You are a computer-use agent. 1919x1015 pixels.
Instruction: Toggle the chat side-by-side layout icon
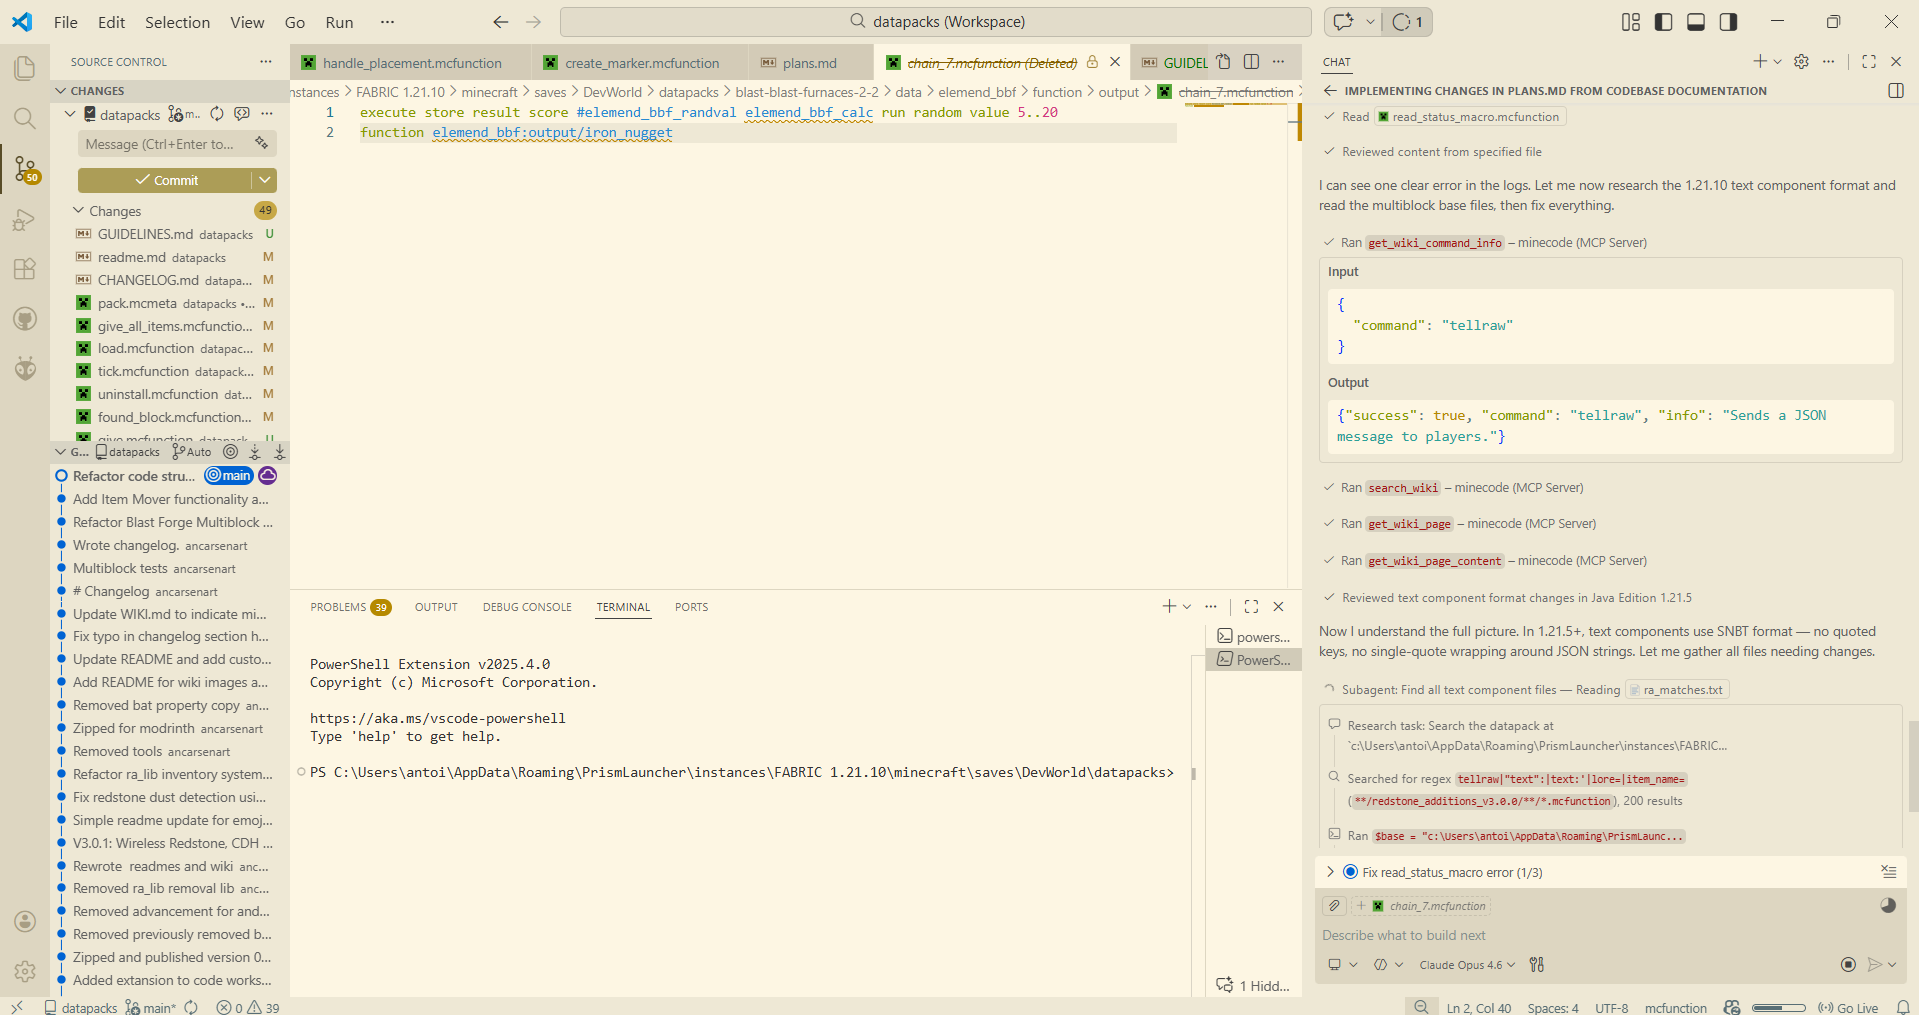(x=1895, y=91)
